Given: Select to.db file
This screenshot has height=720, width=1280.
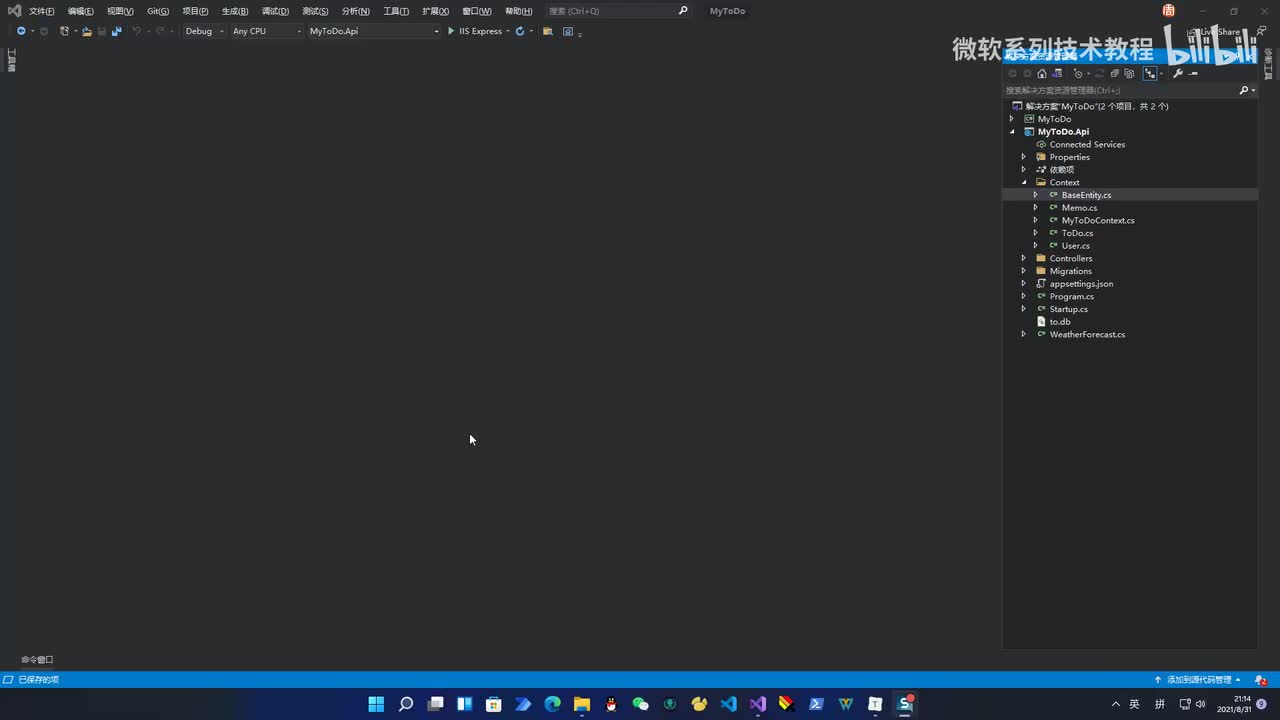Looking at the screenshot, I should [1060, 322].
